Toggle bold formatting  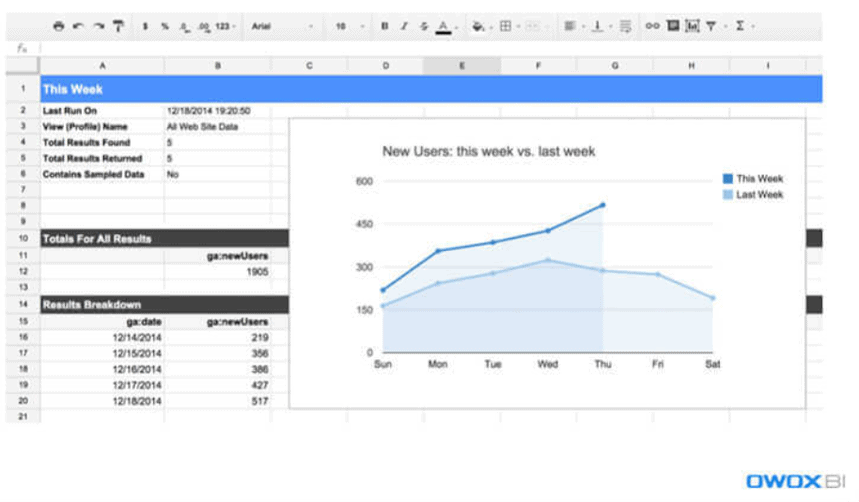385,26
